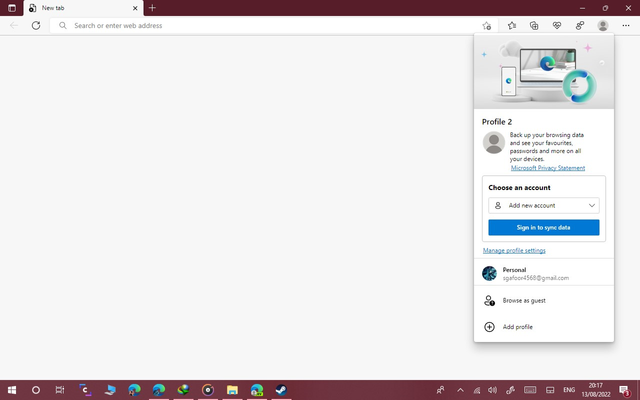Open Manage profile settings link
This screenshot has width=640, height=400.
(514, 251)
